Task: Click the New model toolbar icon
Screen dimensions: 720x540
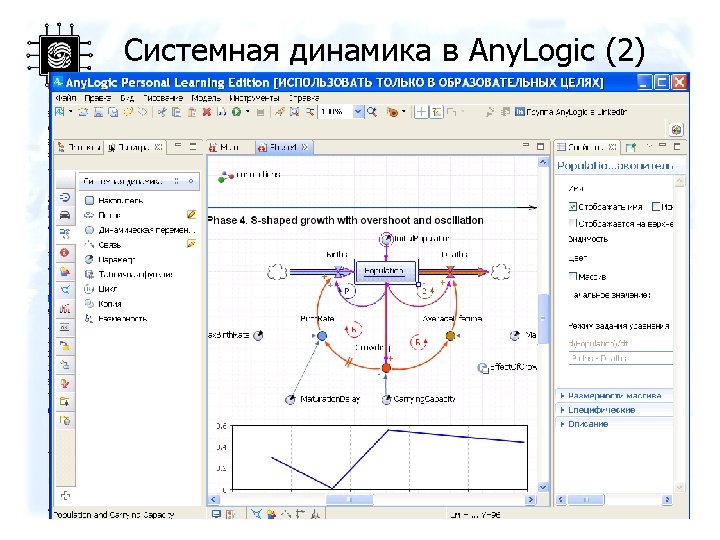Action: 60,112
